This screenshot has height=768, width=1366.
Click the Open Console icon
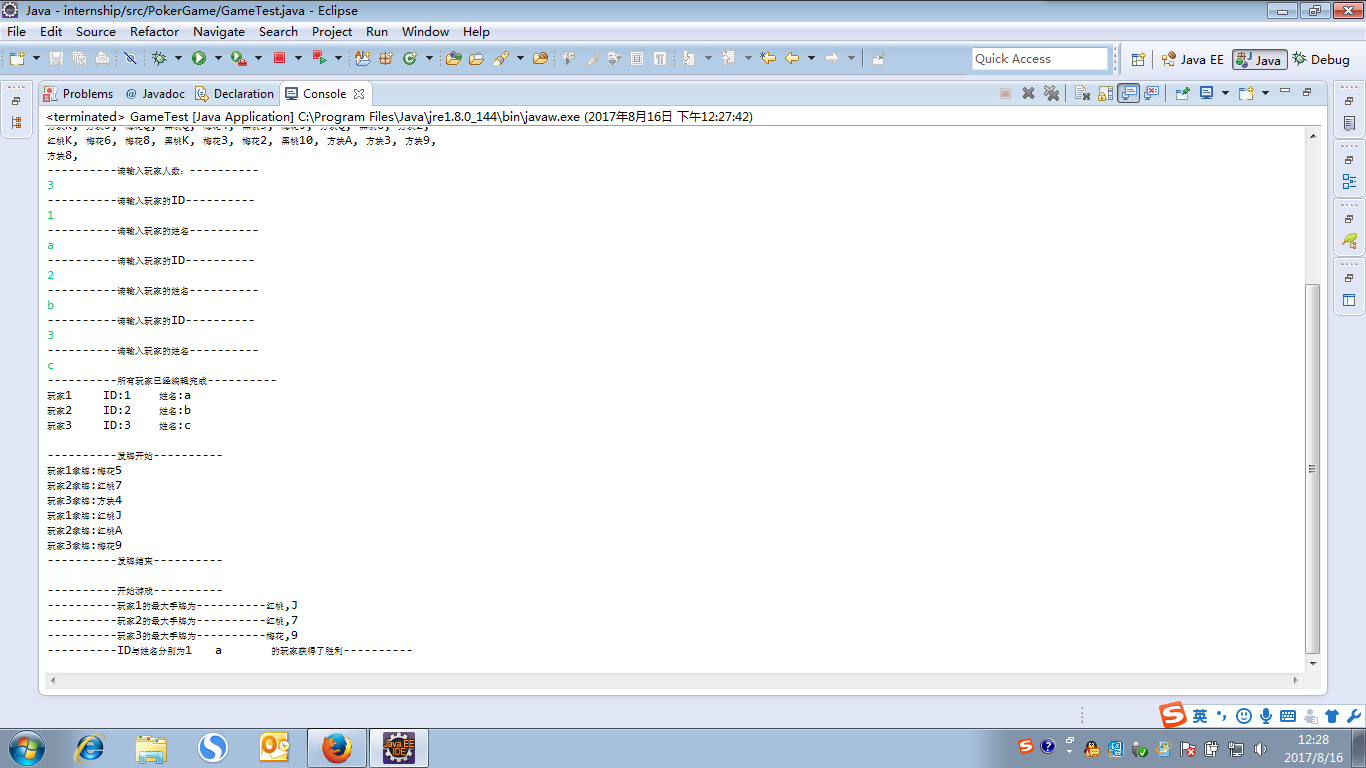[x=1246, y=93]
